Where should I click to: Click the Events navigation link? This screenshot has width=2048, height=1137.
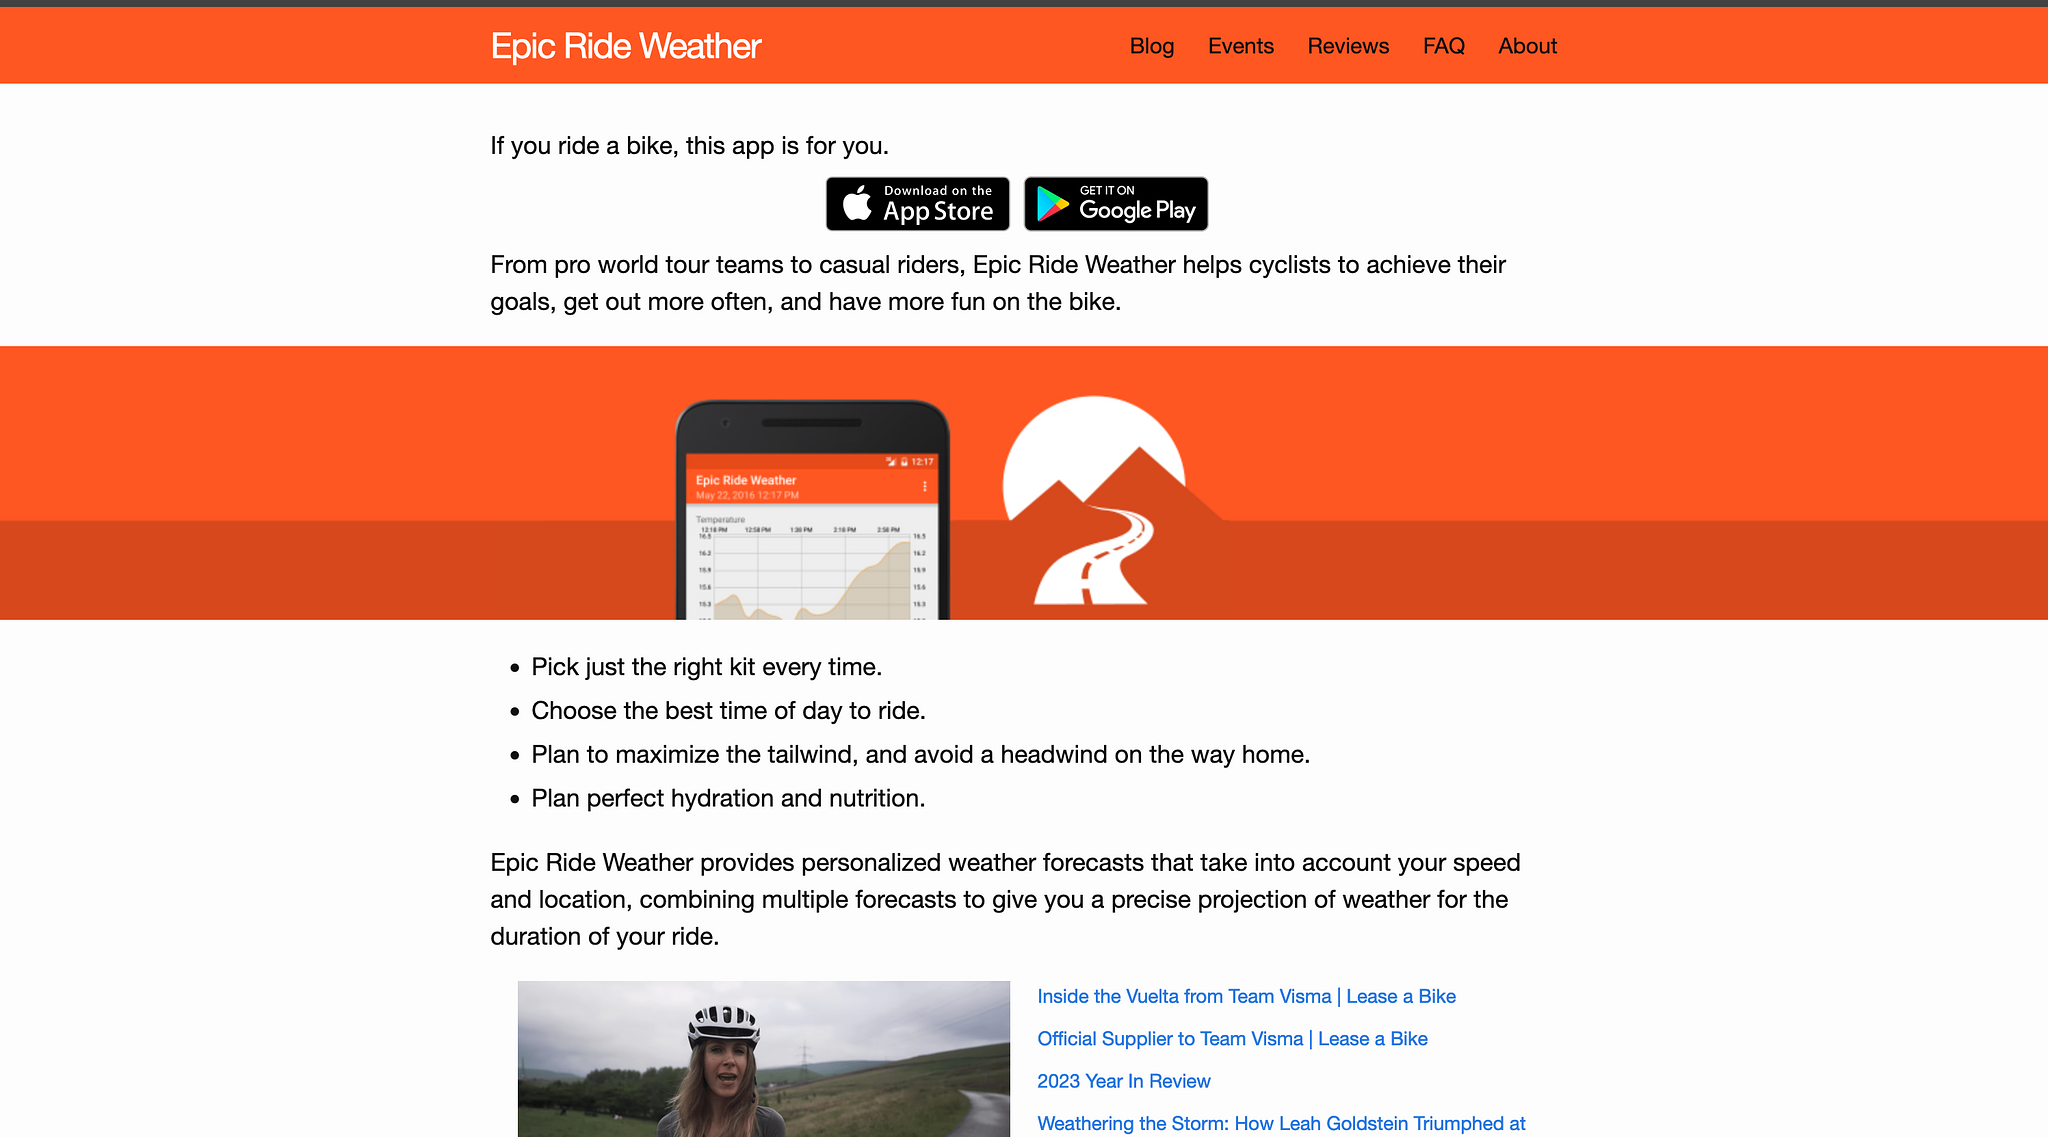coord(1240,45)
